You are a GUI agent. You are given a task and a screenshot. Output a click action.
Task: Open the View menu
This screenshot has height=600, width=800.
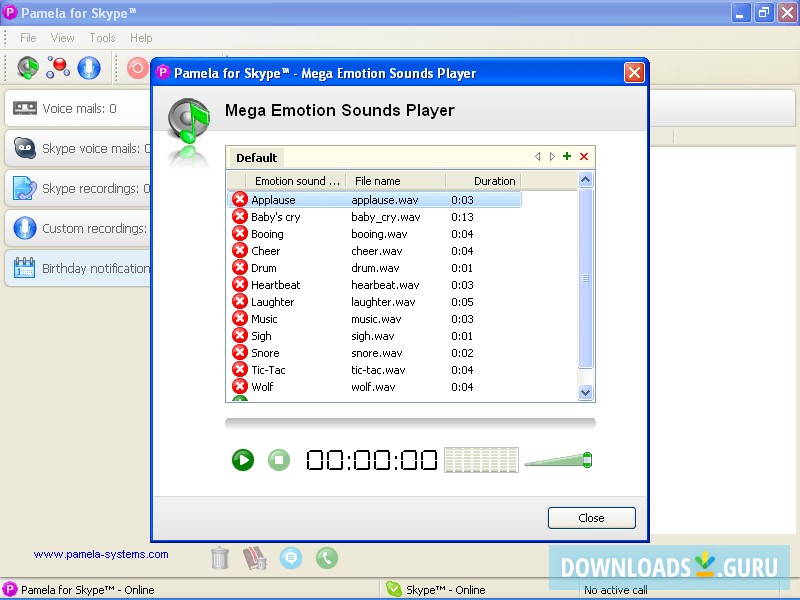click(63, 37)
